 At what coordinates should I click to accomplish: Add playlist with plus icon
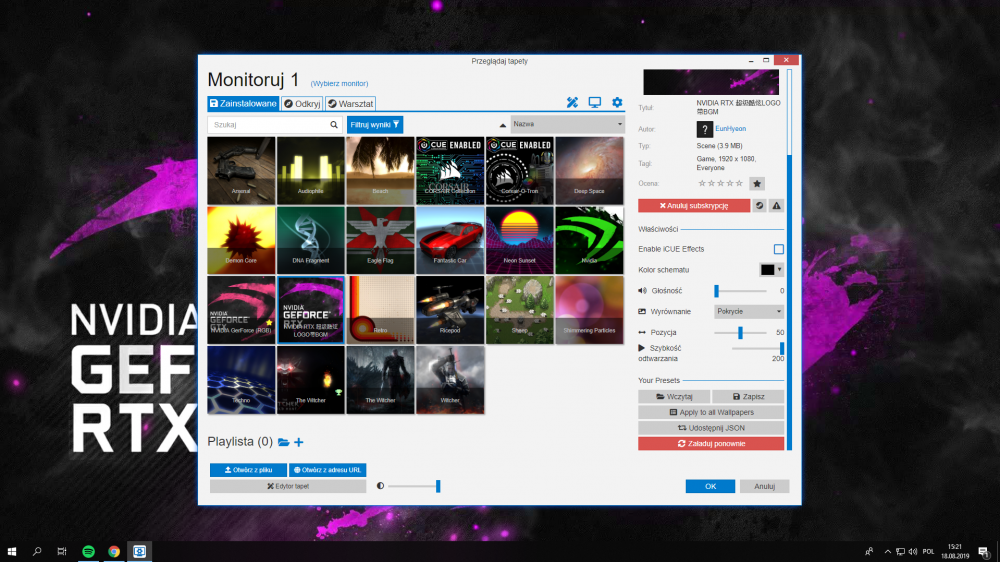[298, 442]
